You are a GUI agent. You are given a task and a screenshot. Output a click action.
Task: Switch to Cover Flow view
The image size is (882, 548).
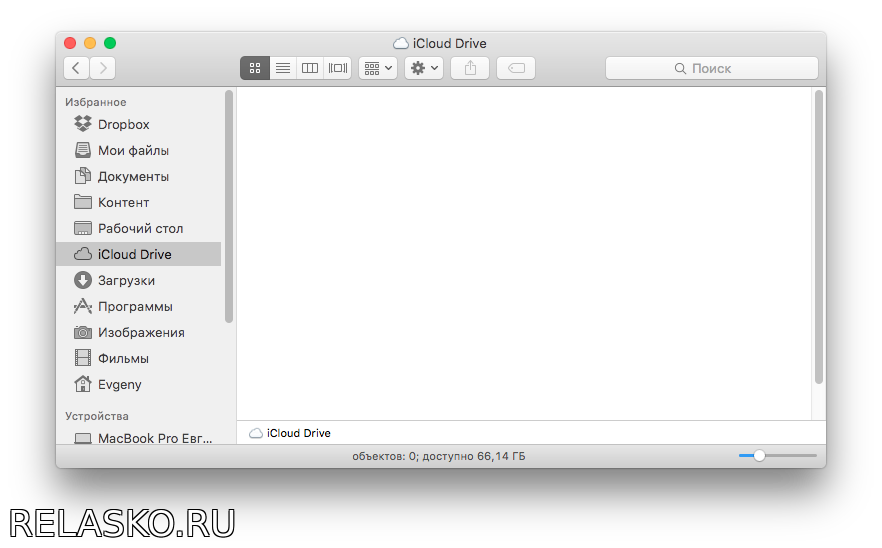click(x=338, y=68)
